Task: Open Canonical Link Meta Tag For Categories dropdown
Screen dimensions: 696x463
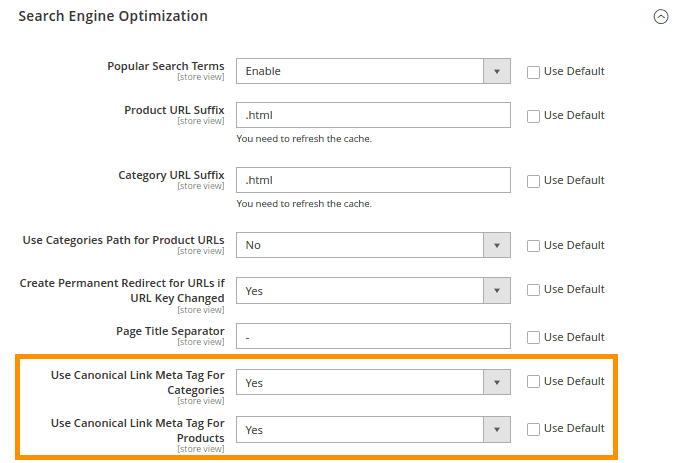Action: tap(373, 383)
